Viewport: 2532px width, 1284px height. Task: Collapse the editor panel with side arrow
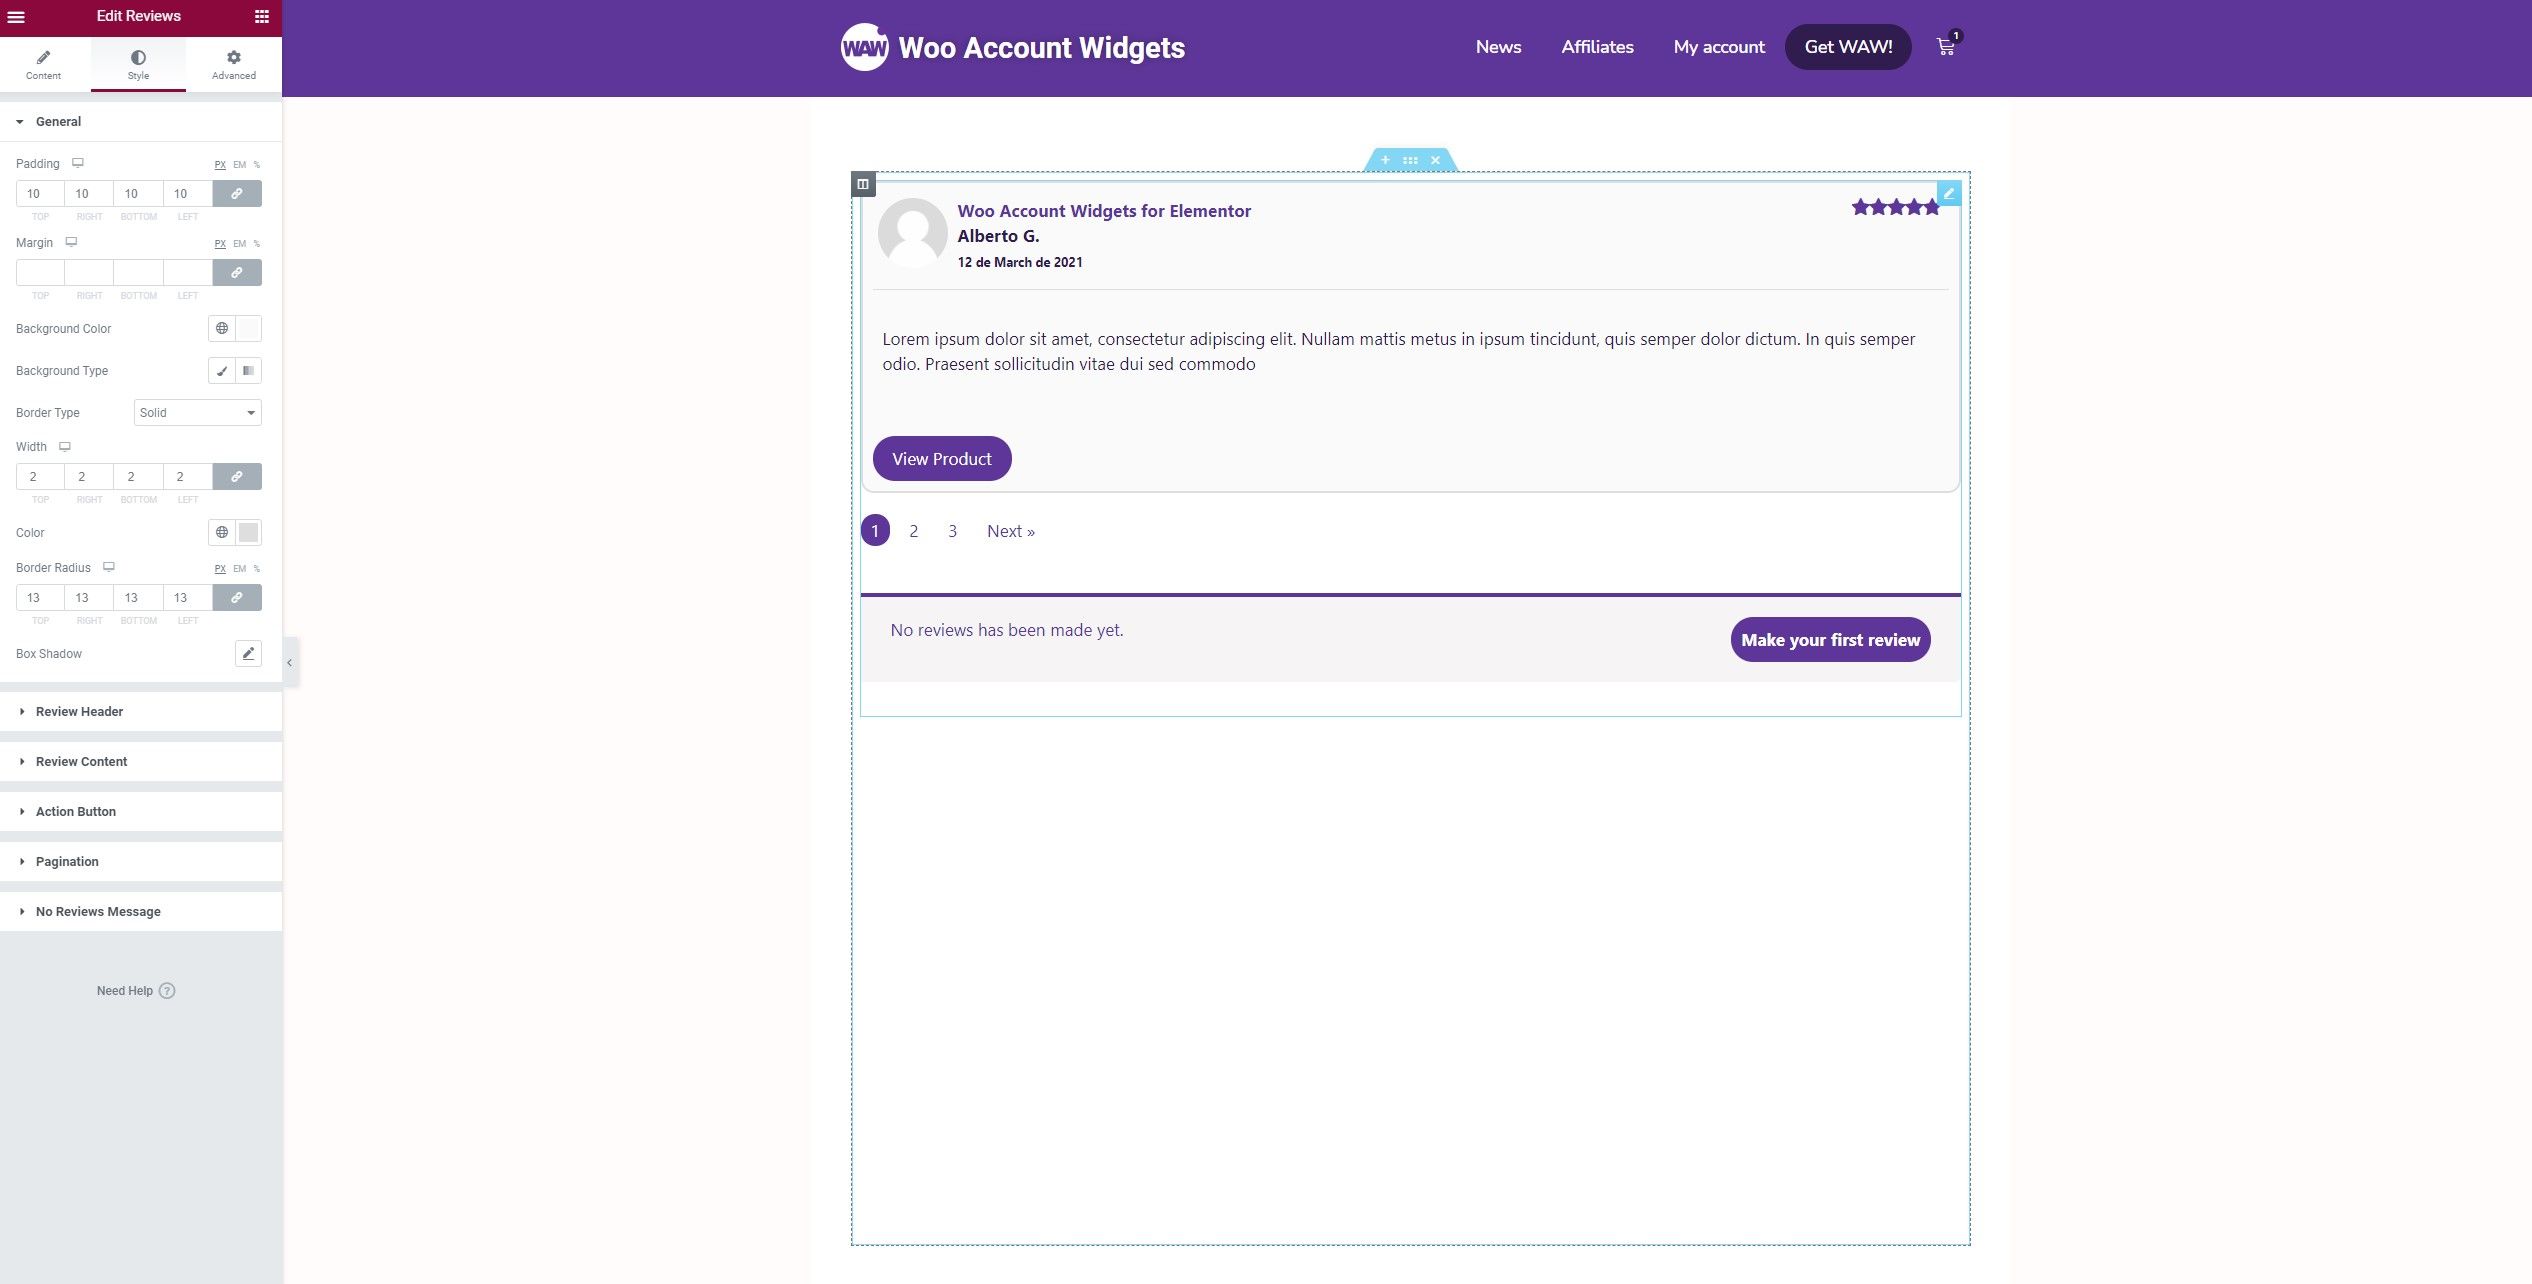(290, 662)
